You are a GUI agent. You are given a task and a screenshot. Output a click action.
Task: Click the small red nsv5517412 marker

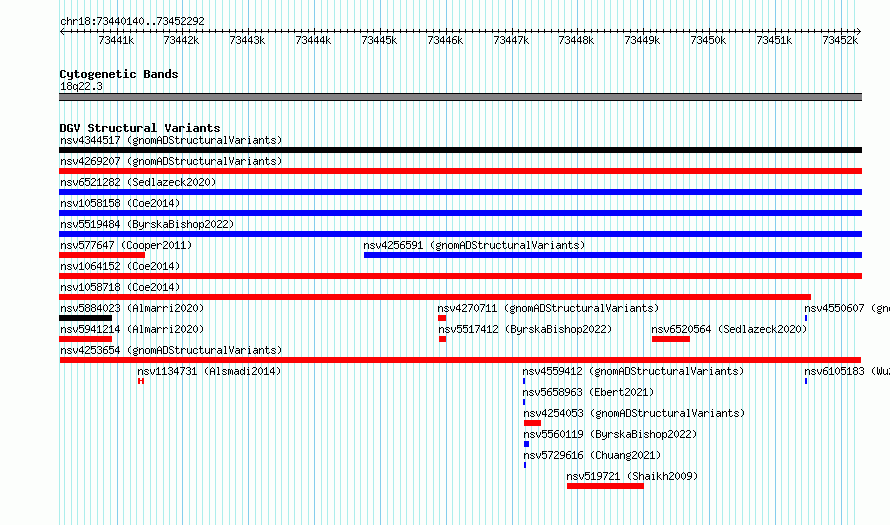443,339
